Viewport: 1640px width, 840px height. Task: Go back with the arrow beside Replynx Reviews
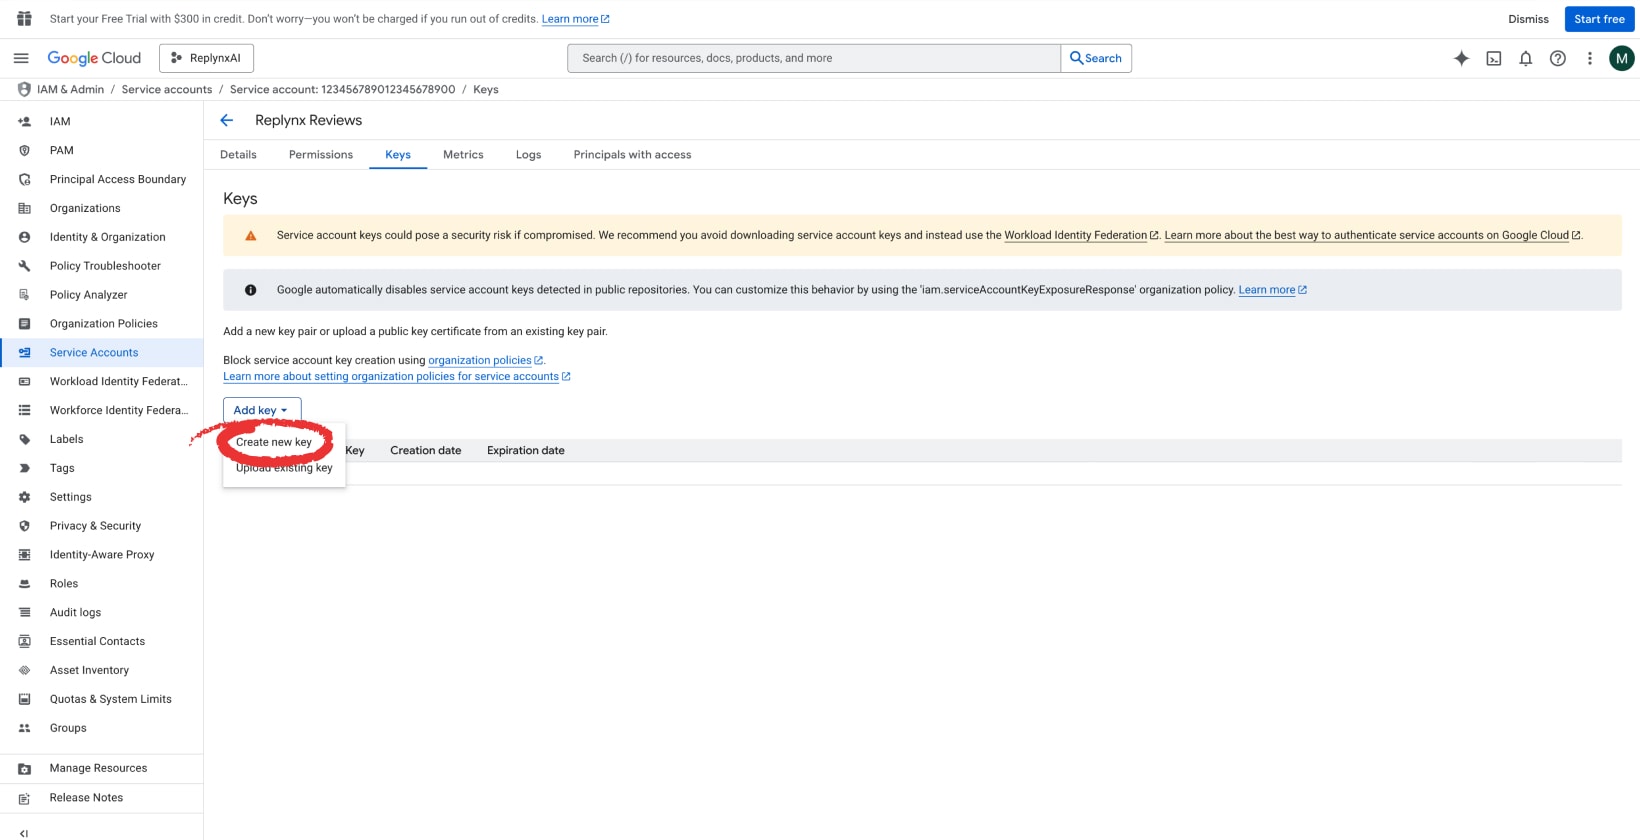pos(227,120)
